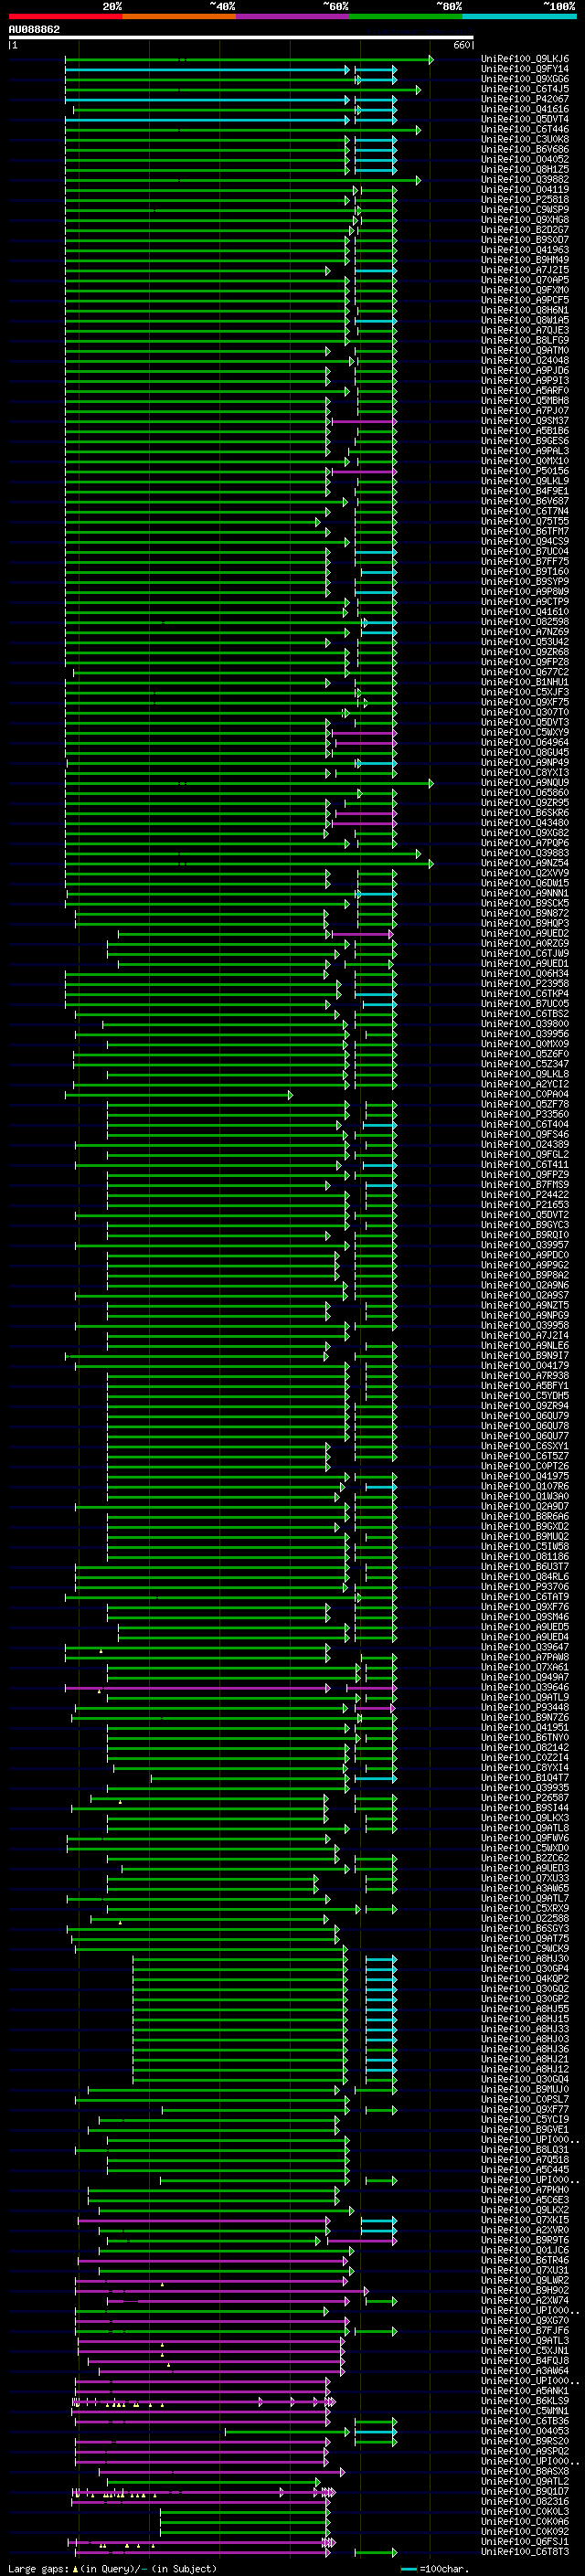Select hit label UniRef100_C0K0L3

[525, 2511]
